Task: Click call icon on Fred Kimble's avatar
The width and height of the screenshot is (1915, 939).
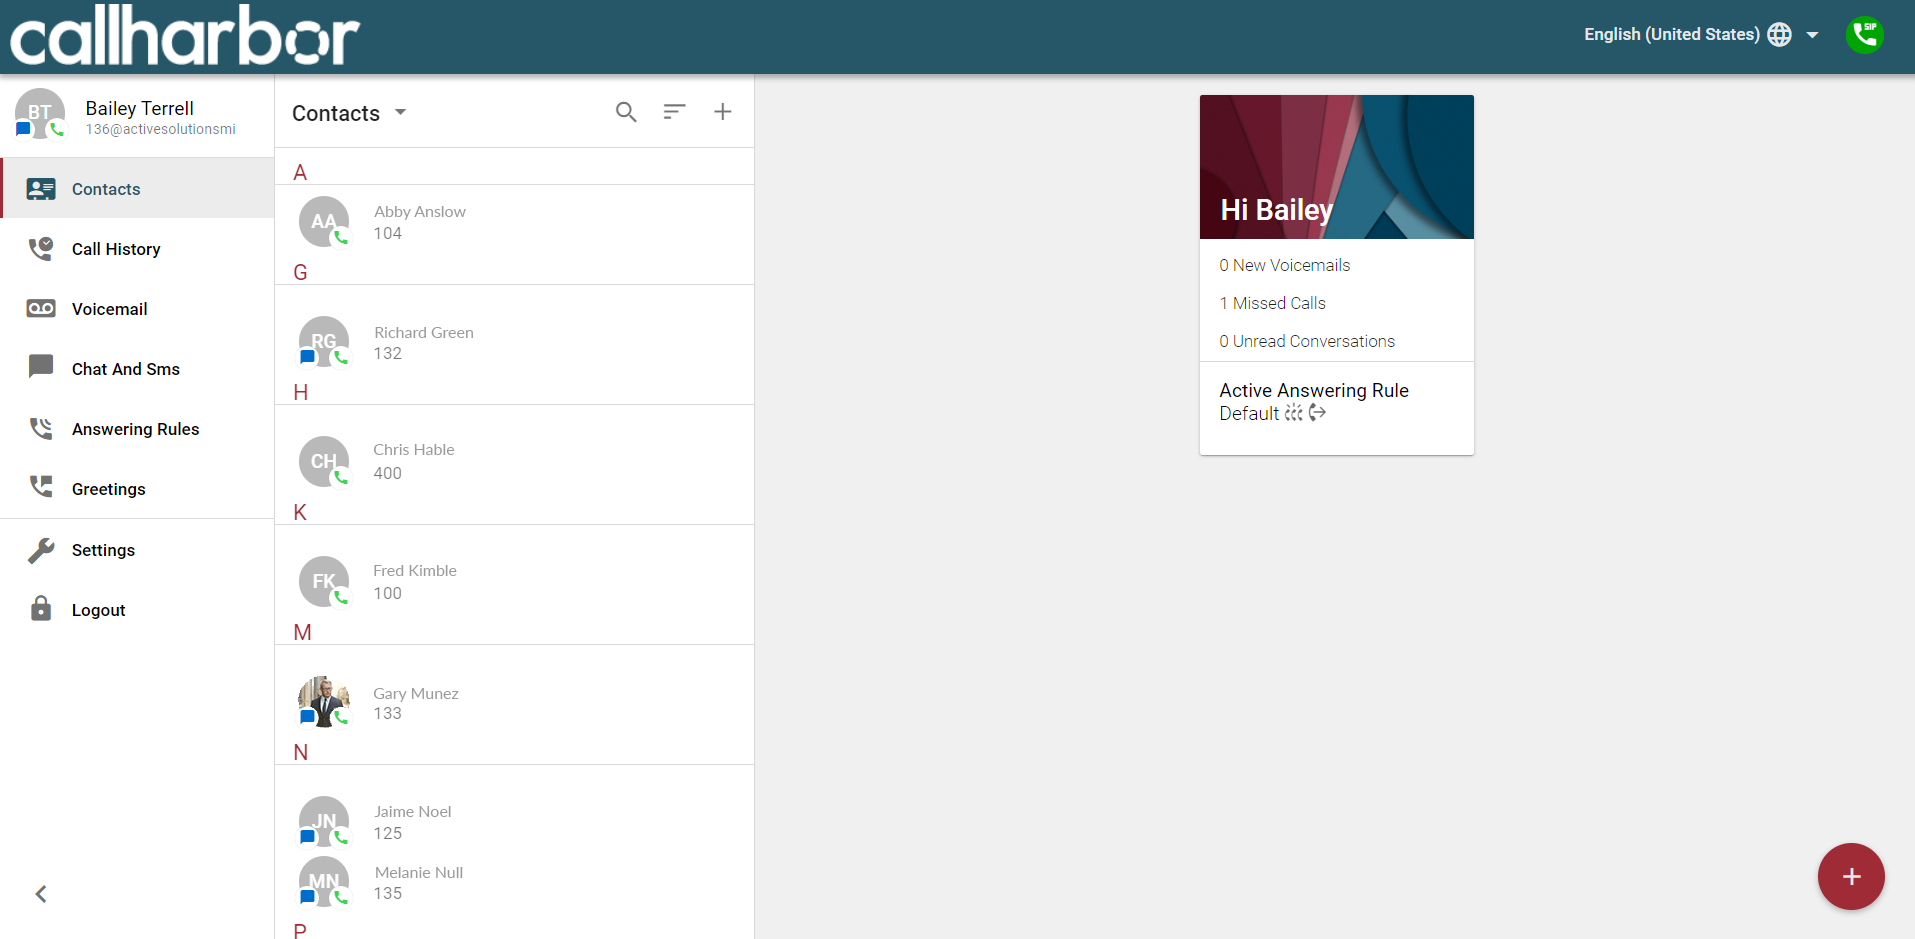Action: coord(341,597)
